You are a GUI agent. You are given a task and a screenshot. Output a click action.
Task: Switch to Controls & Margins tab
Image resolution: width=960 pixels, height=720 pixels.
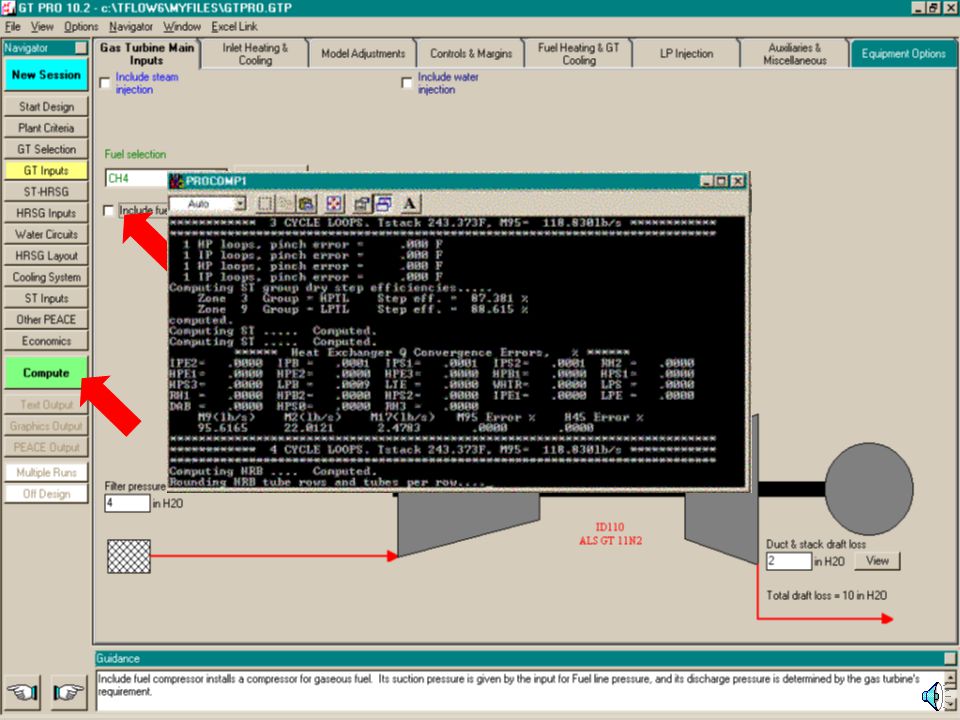coord(471,54)
